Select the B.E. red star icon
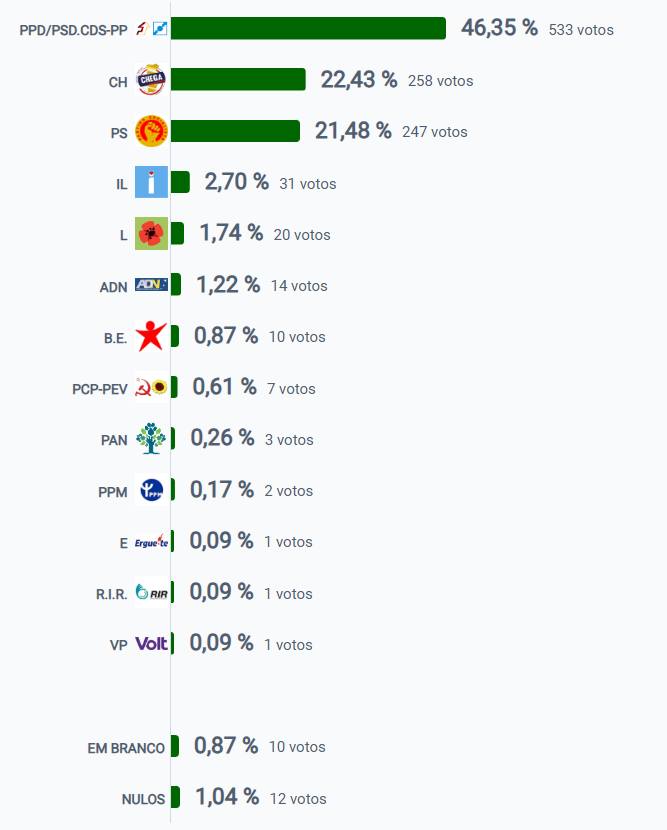The width and height of the screenshot is (667, 830). (151, 337)
